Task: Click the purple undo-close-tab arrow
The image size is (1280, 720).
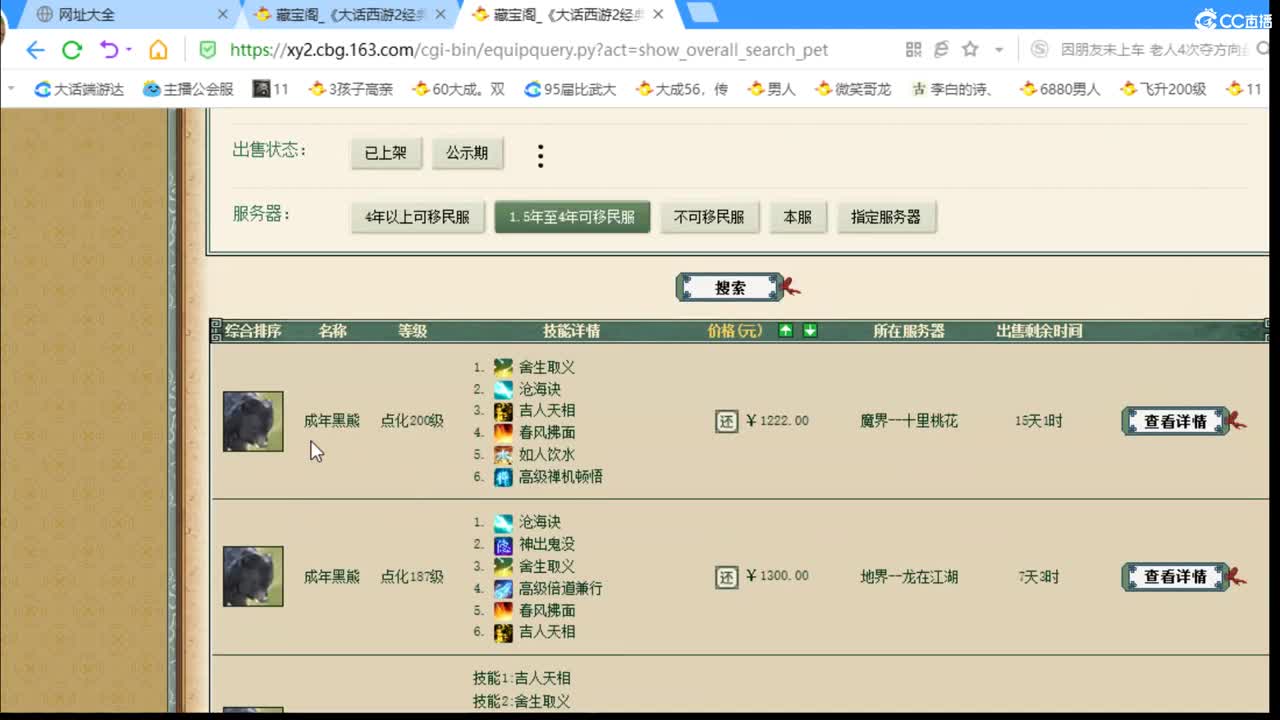Action: (109, 50)
